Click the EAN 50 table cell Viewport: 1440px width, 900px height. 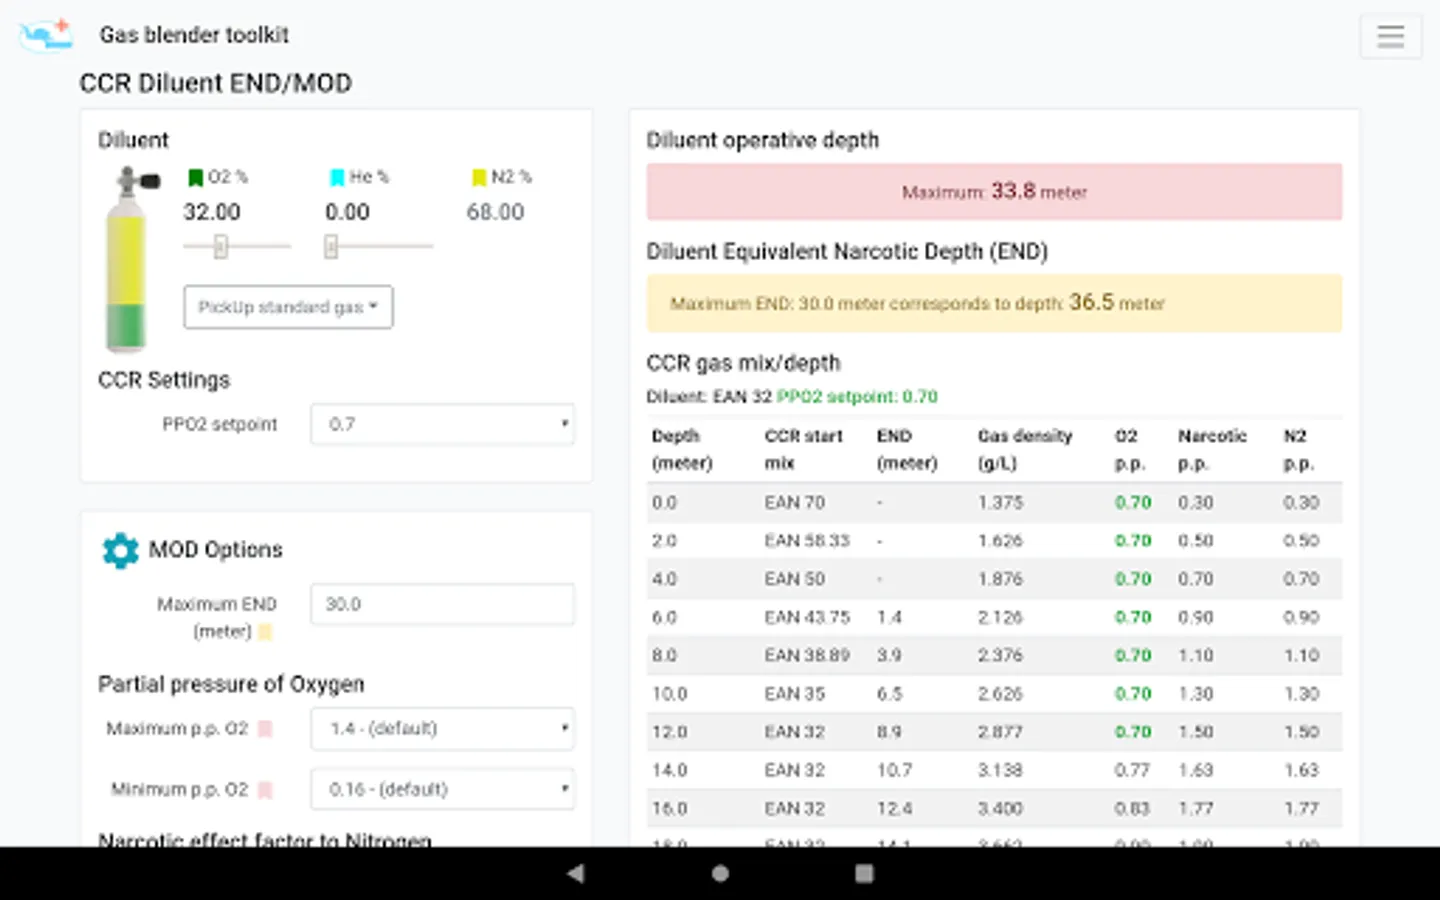(795, 579)
